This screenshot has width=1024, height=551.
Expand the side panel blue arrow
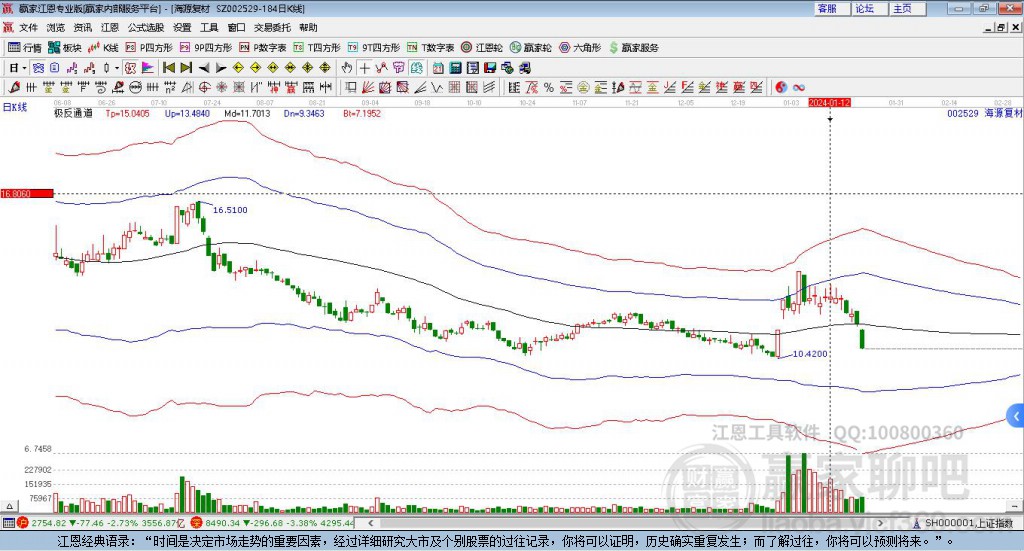coord(1016,416)
